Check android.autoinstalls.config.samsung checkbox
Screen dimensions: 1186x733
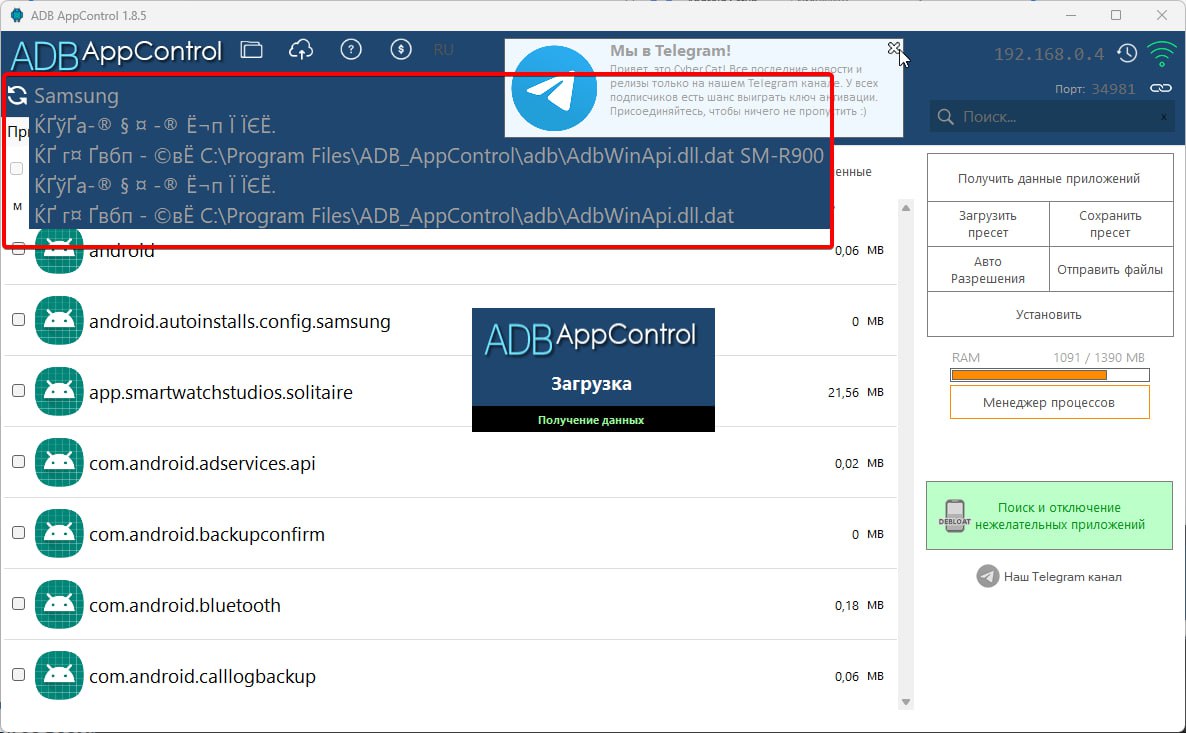(x=18, y=320)
